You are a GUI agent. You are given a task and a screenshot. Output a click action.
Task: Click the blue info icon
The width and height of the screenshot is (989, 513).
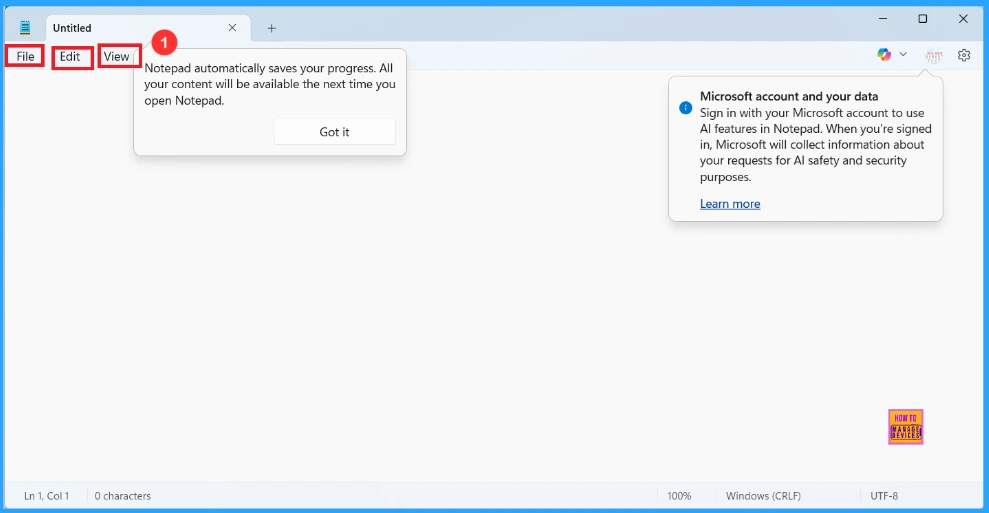tap(686, 108)
